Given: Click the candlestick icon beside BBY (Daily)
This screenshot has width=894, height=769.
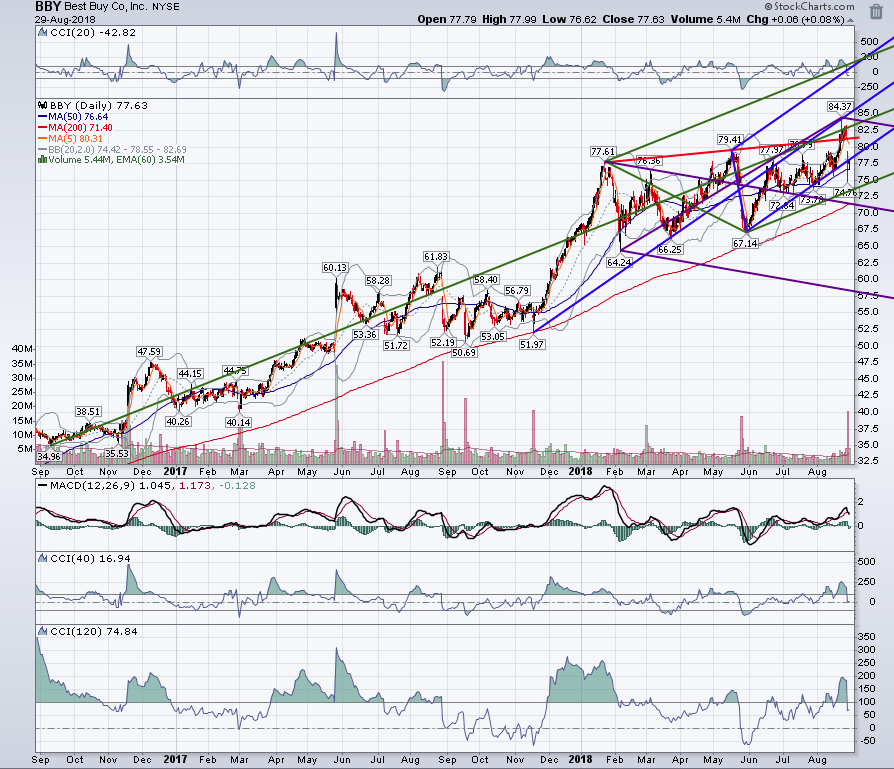Looking at the screenshot, I should 43,105.
